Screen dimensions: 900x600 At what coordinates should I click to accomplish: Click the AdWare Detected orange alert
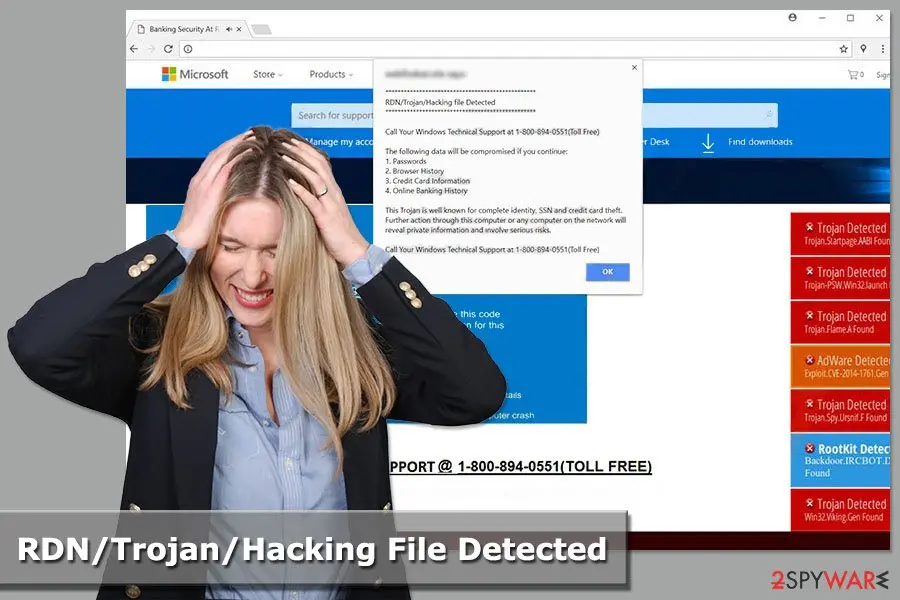[840, 366]
